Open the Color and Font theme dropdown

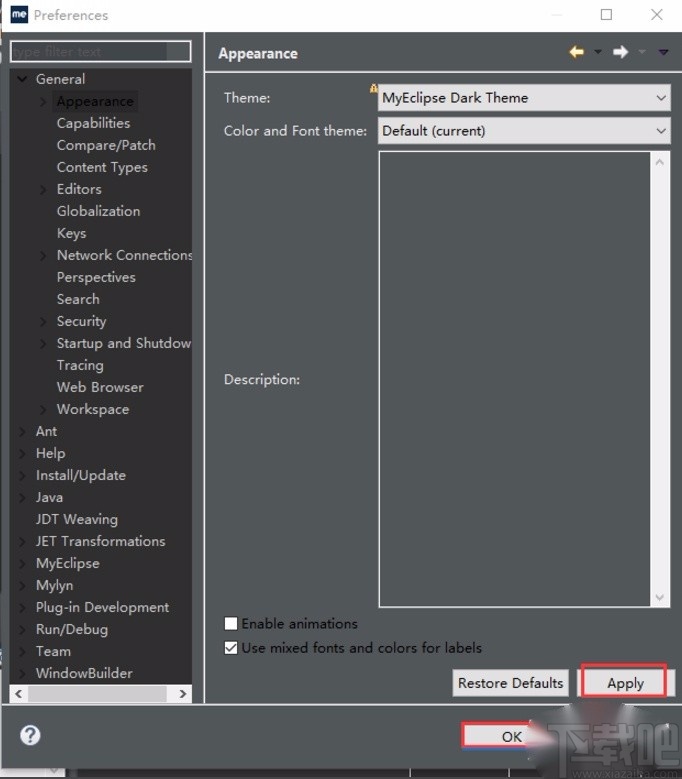[x=524, y=131]
